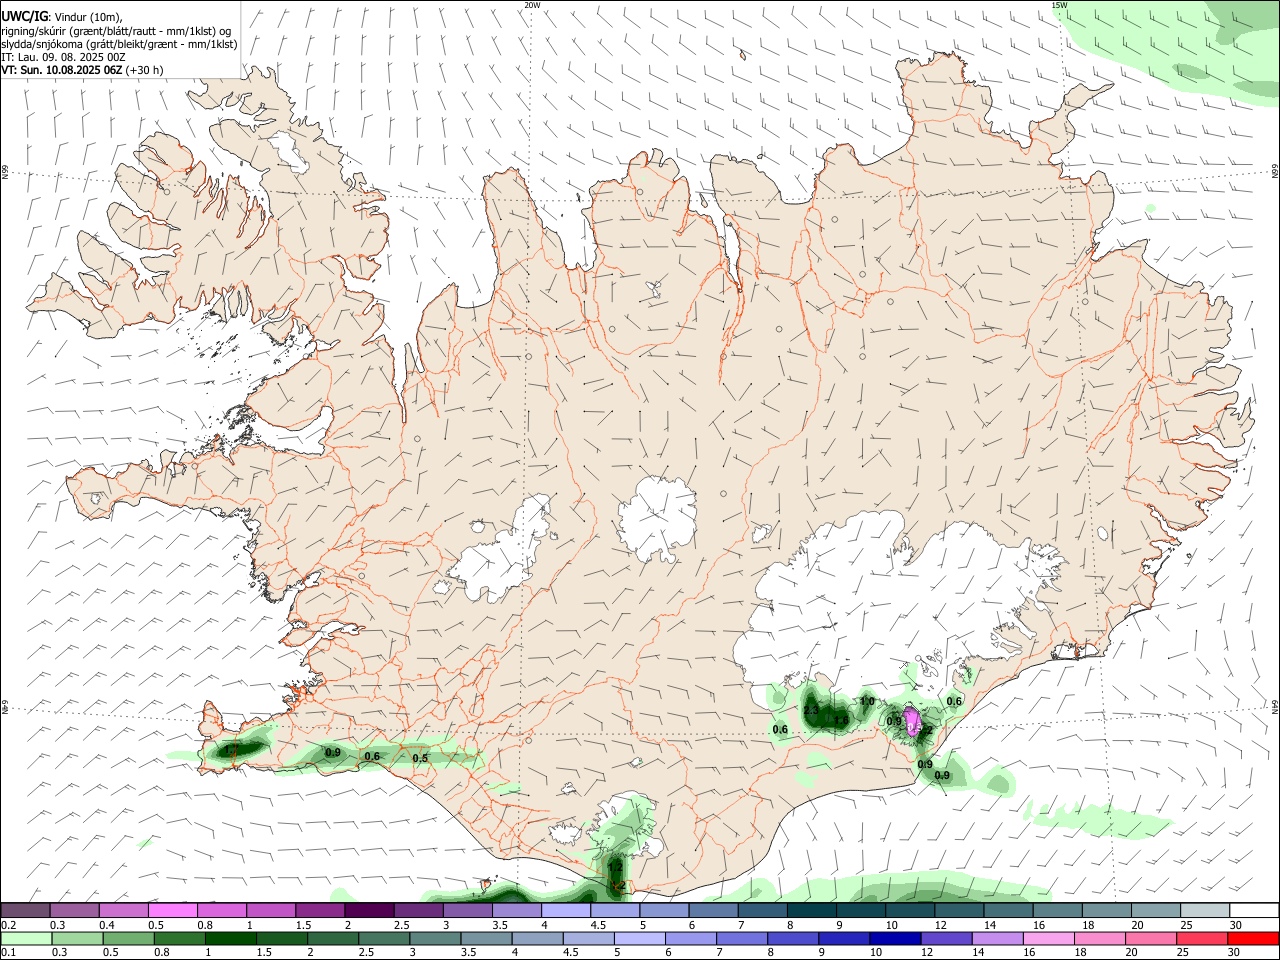
Task: Click the bright red 30 swatch in rain scale
Action: [1253, 938]
